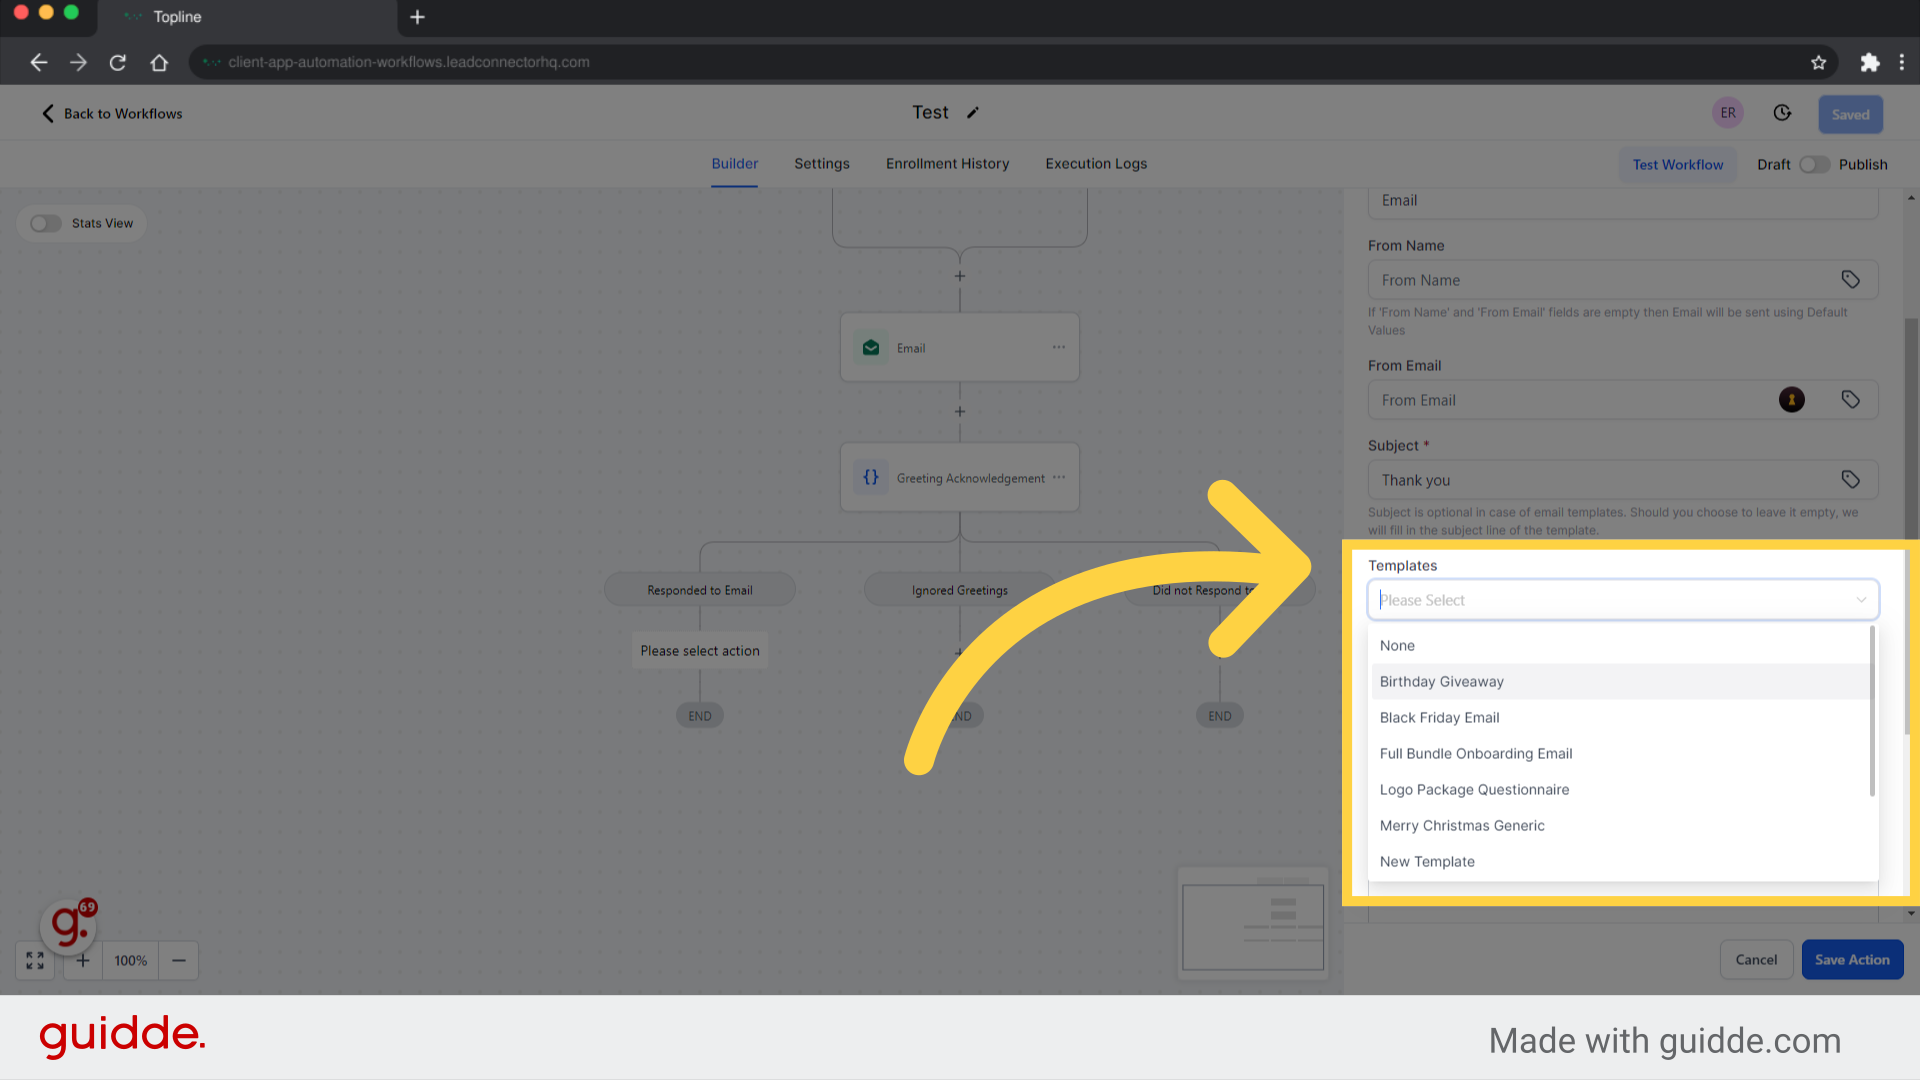1920x1080 pixels.
Task: Select None from template list
Action: (1620, 646)
